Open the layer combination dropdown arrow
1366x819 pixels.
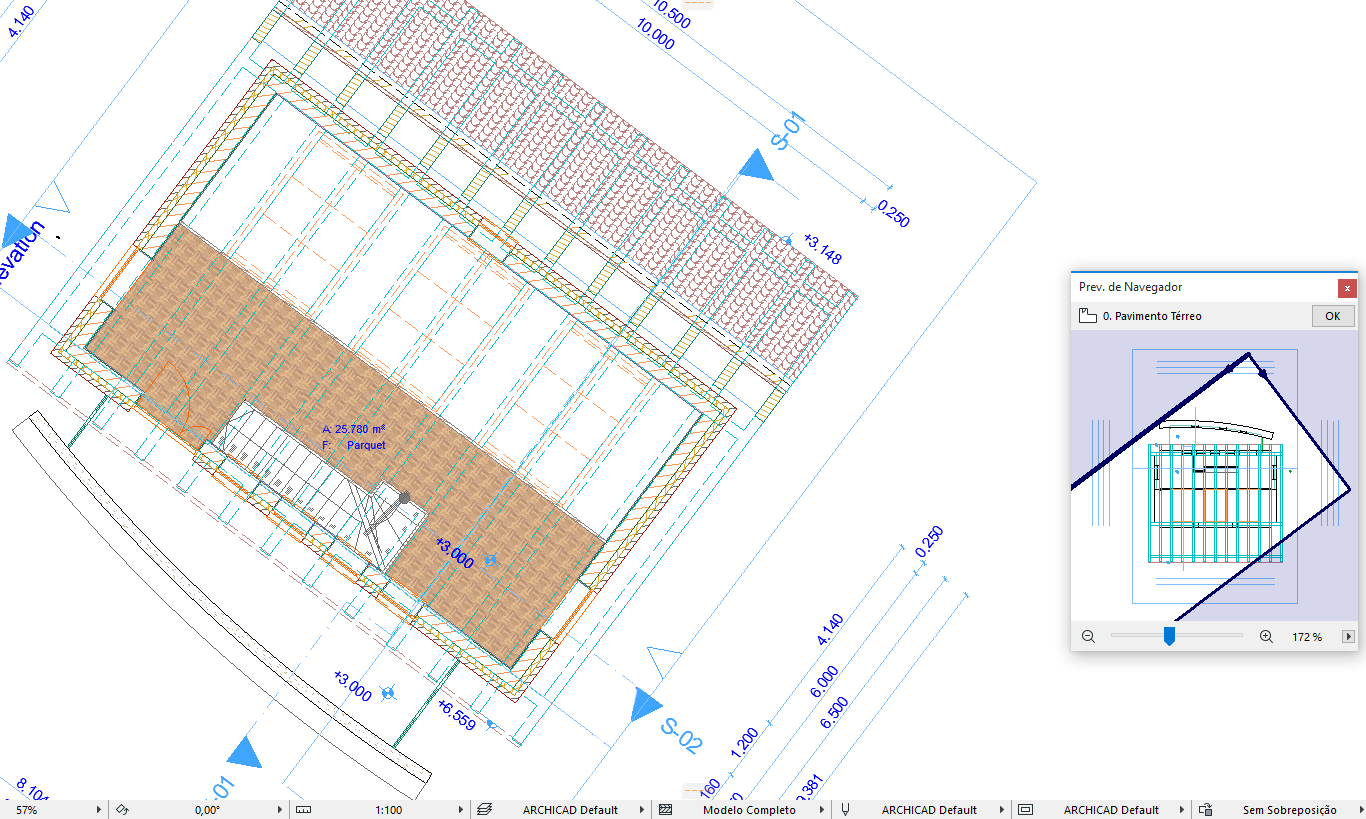tap(641, 810)
